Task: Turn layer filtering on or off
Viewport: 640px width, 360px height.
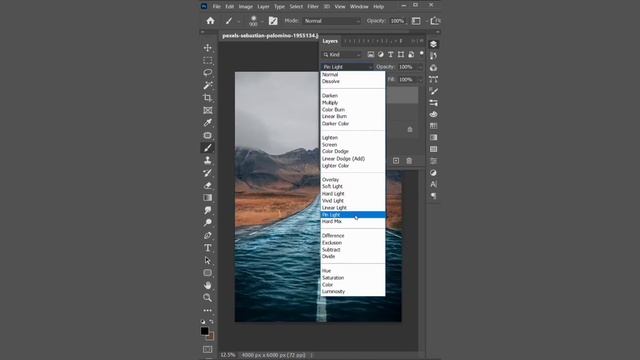Action: 422,53
